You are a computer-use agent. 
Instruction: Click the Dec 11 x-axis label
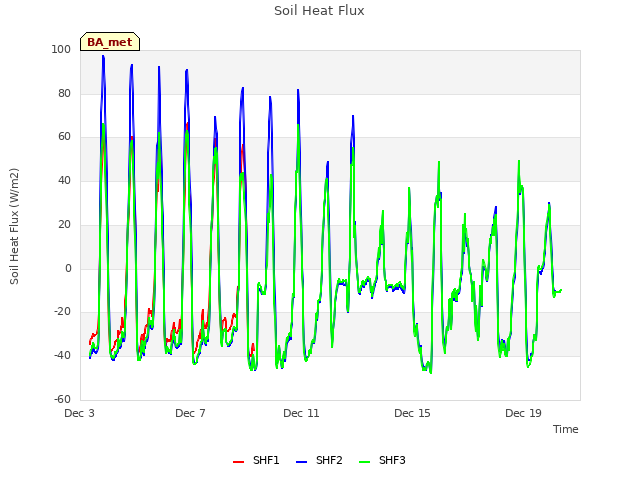[x=301, y=413]
